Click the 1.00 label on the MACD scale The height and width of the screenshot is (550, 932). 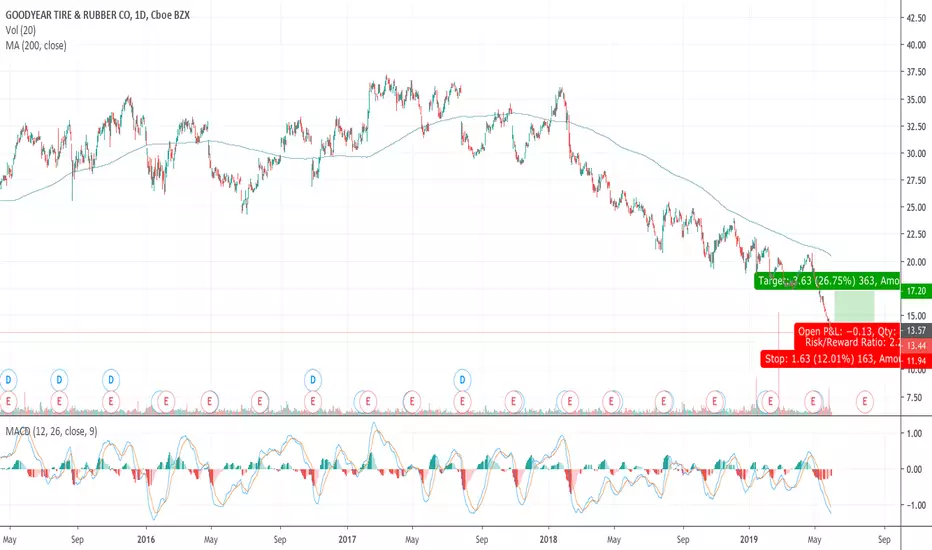(914, 433)
